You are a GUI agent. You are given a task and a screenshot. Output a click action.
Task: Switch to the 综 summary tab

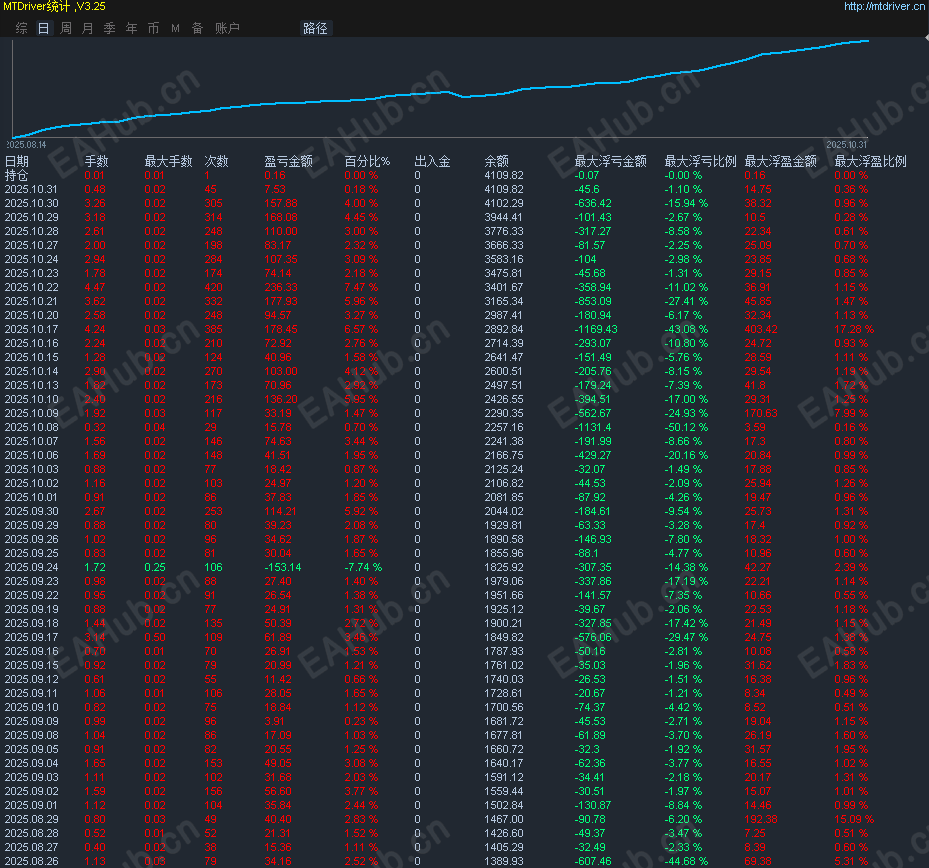click(x=22, y=28)
